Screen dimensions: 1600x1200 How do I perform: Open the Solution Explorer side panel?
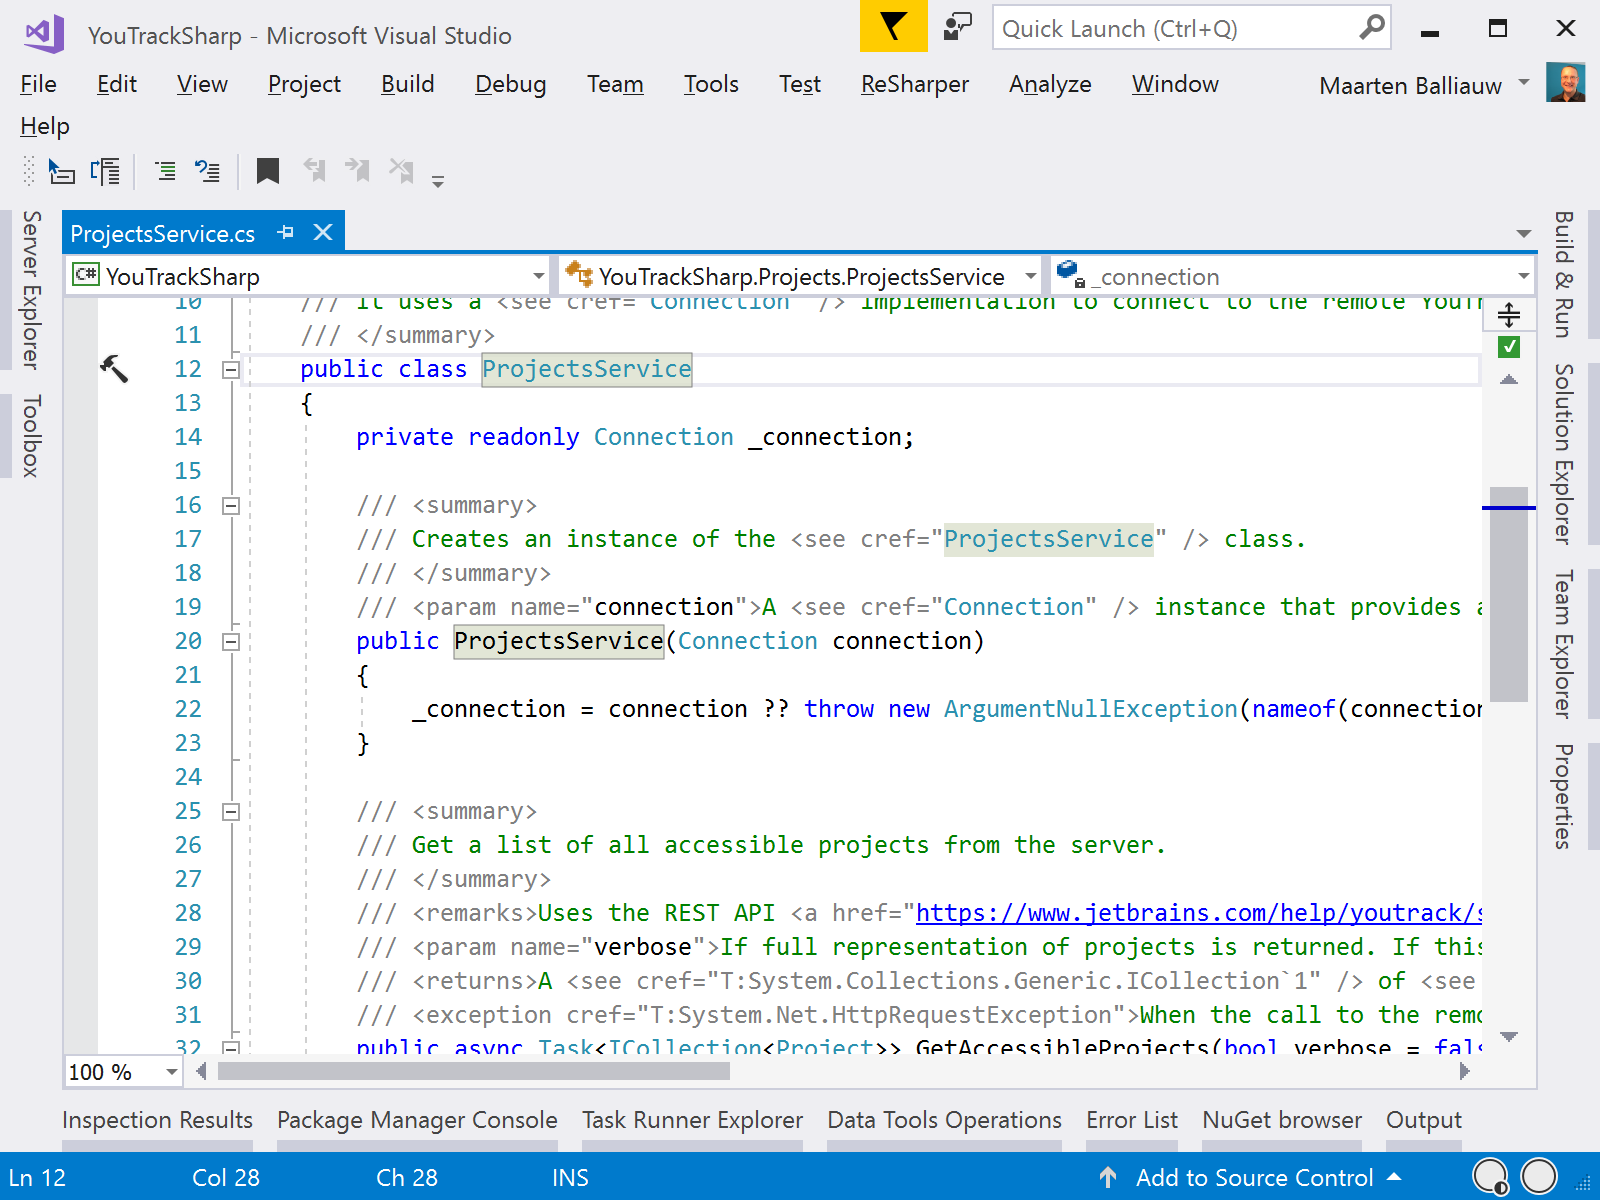click(1563, 454)
